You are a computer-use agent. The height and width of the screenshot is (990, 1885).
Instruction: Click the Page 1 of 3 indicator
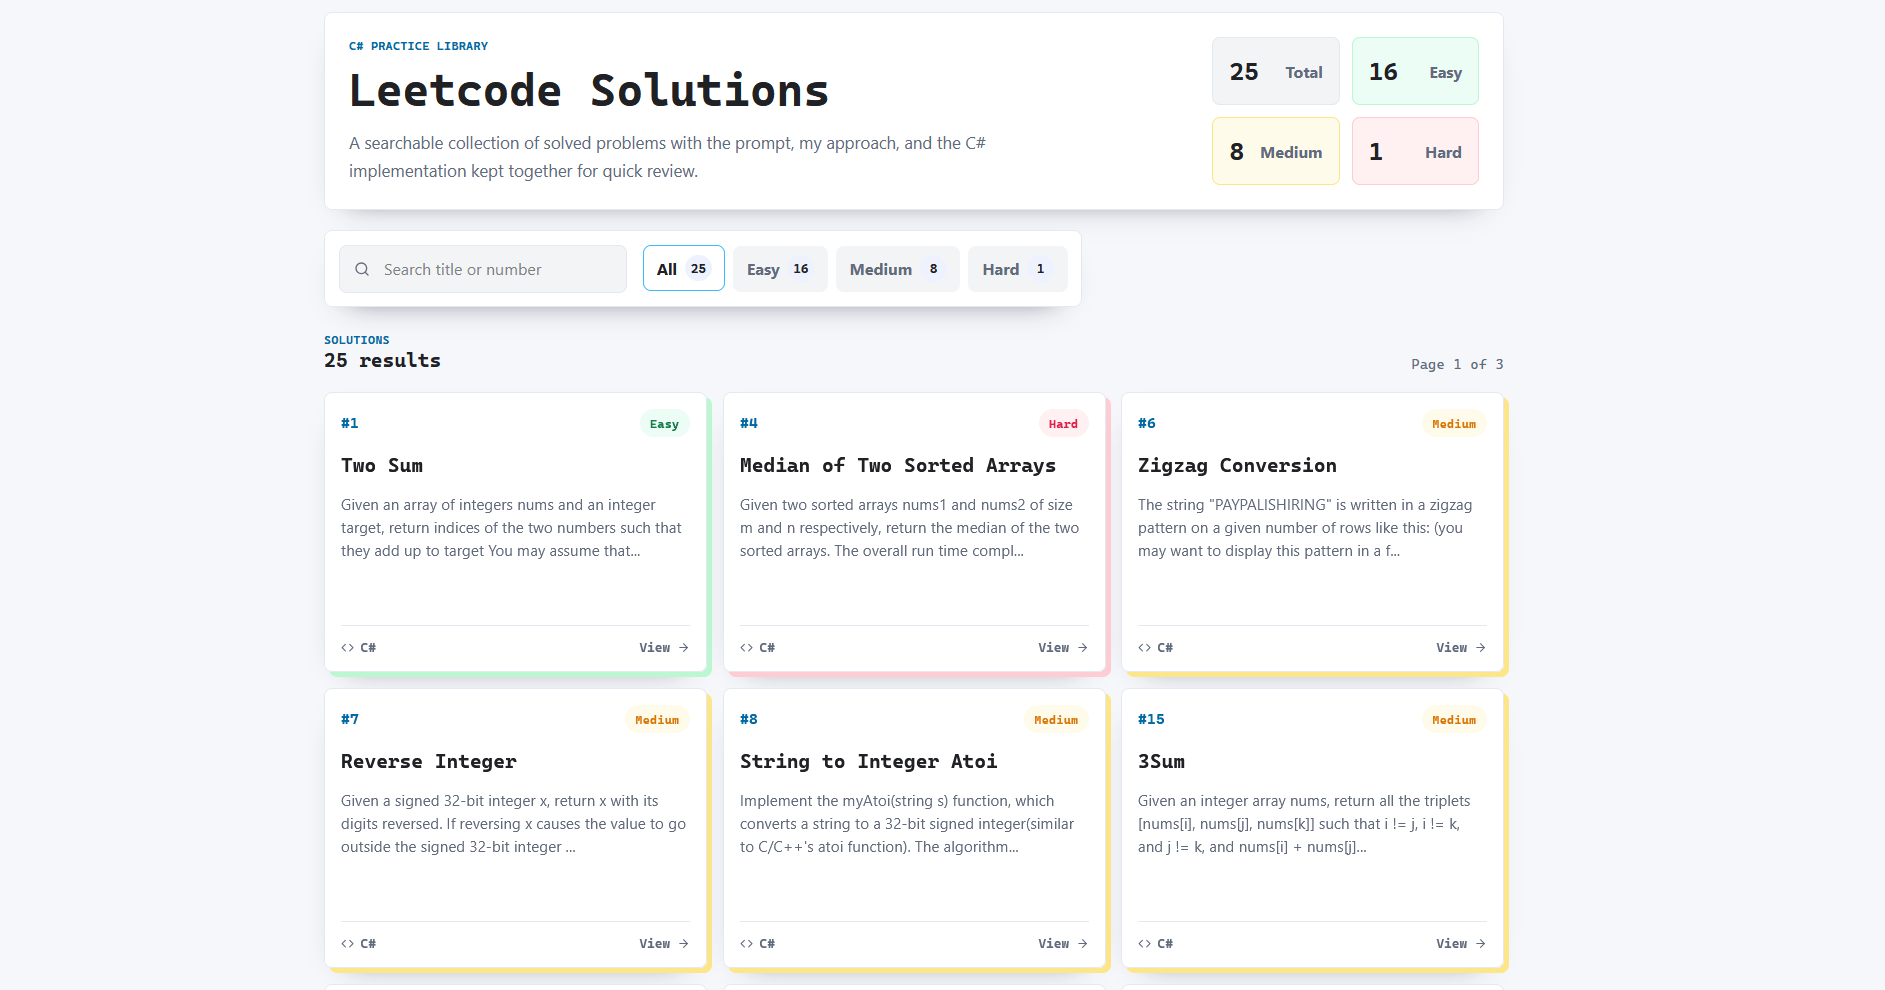tap(1457, 364)
